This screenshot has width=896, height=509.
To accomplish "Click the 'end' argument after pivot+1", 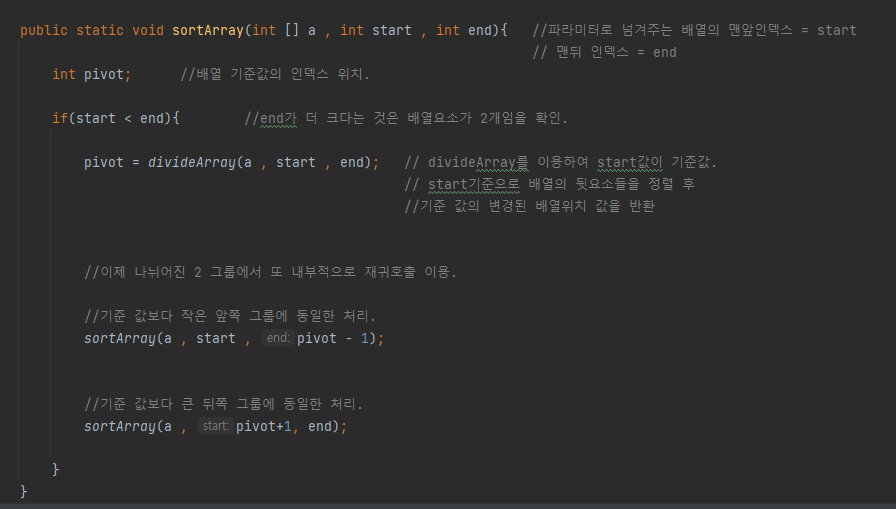I will (x=319, y=426).
